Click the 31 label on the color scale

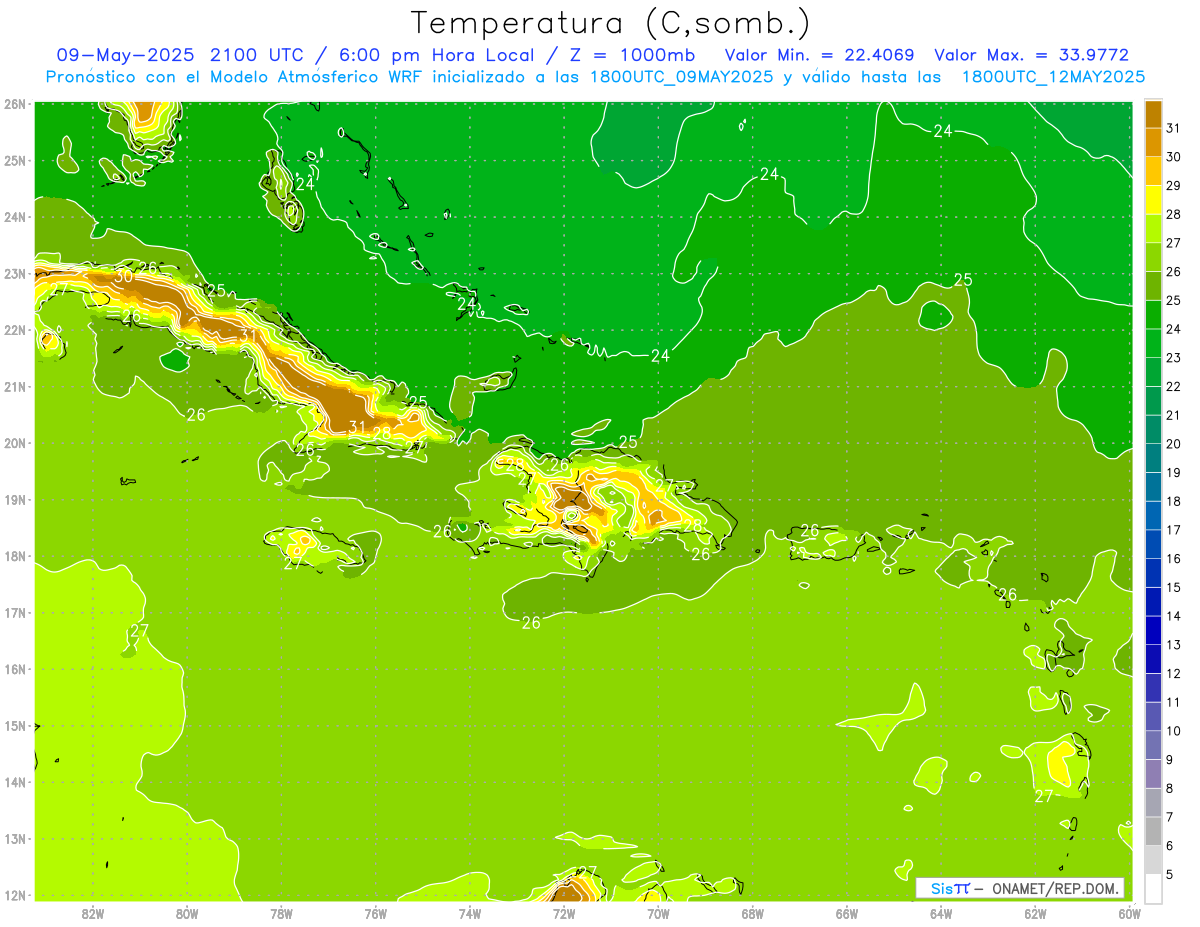pos(1173,128)
